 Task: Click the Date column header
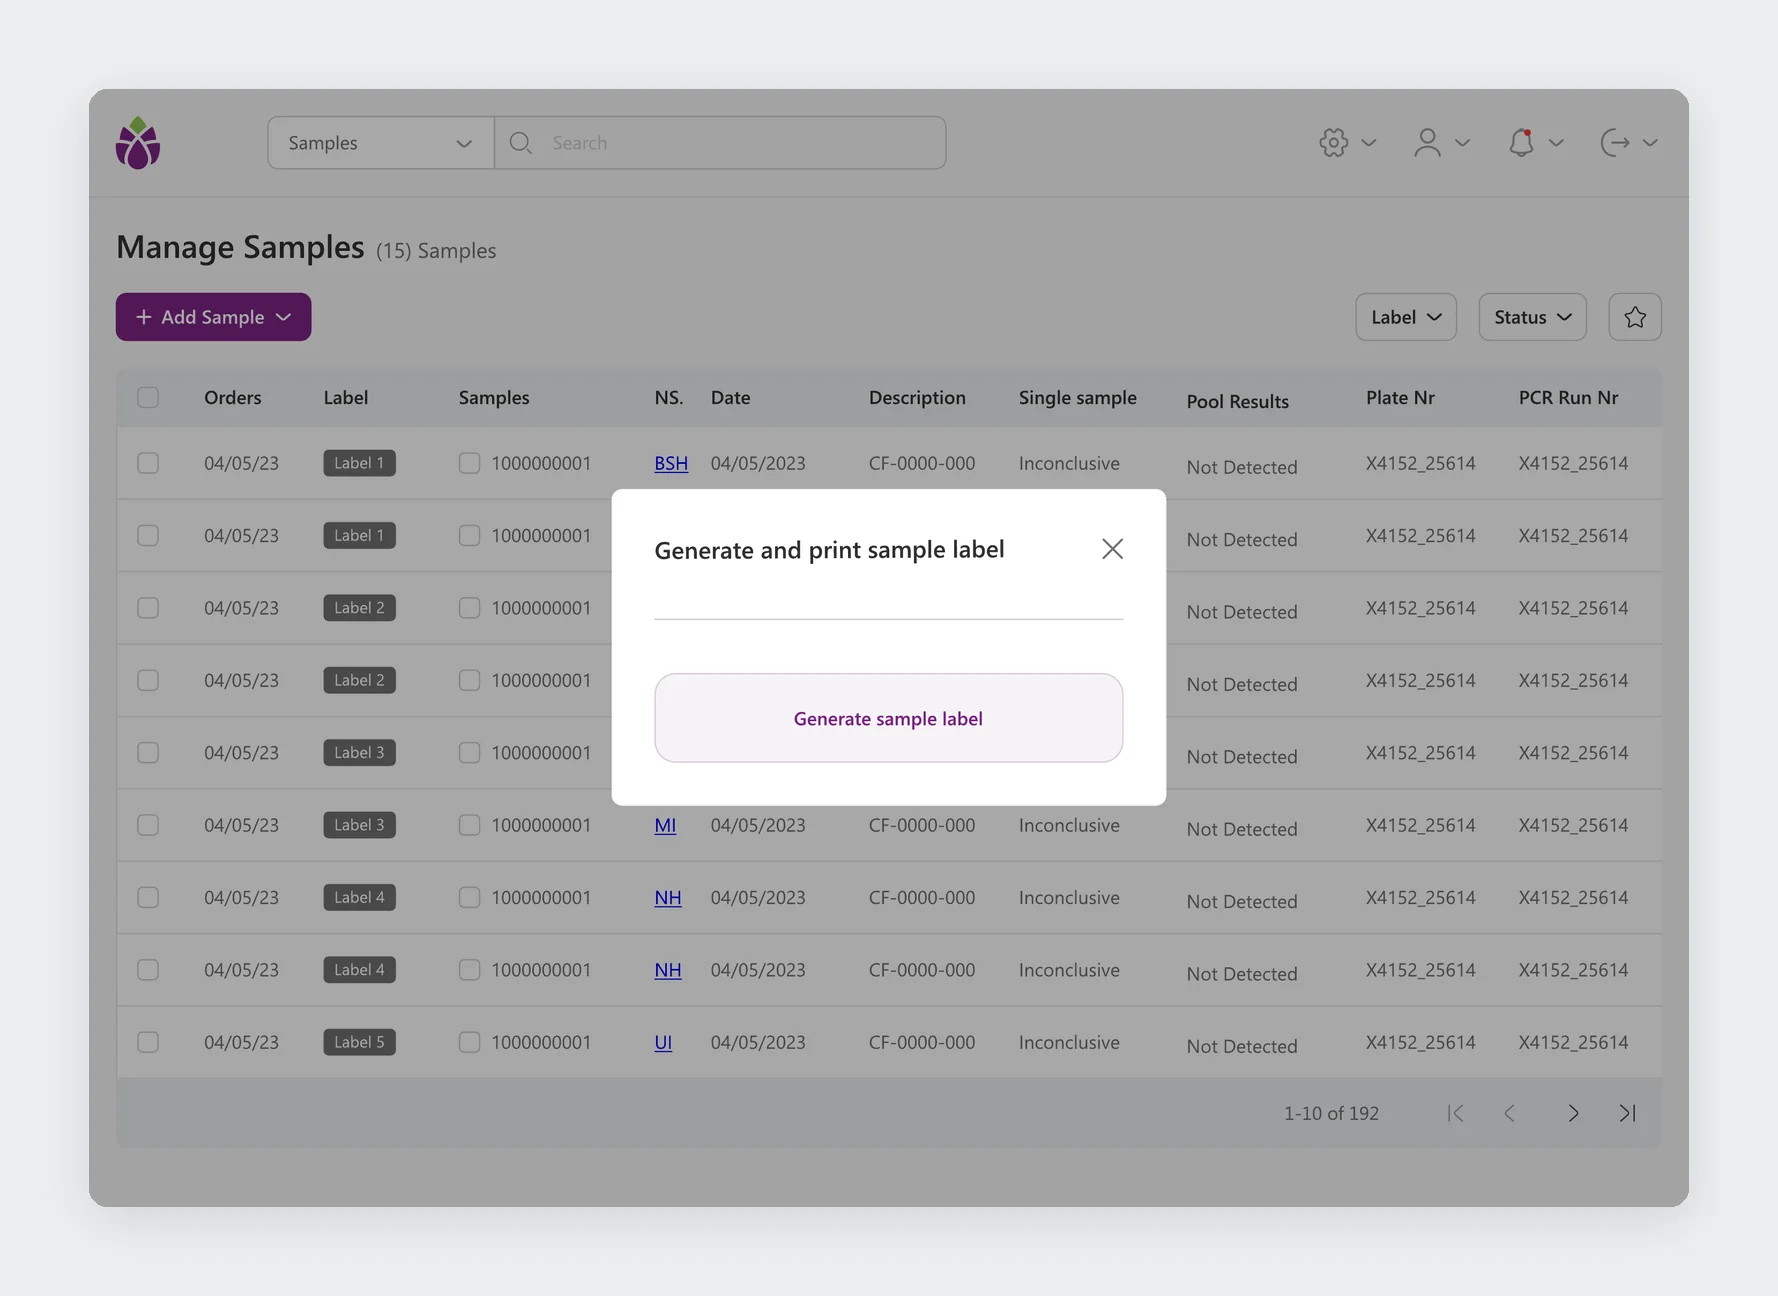(x=731, y=397)
